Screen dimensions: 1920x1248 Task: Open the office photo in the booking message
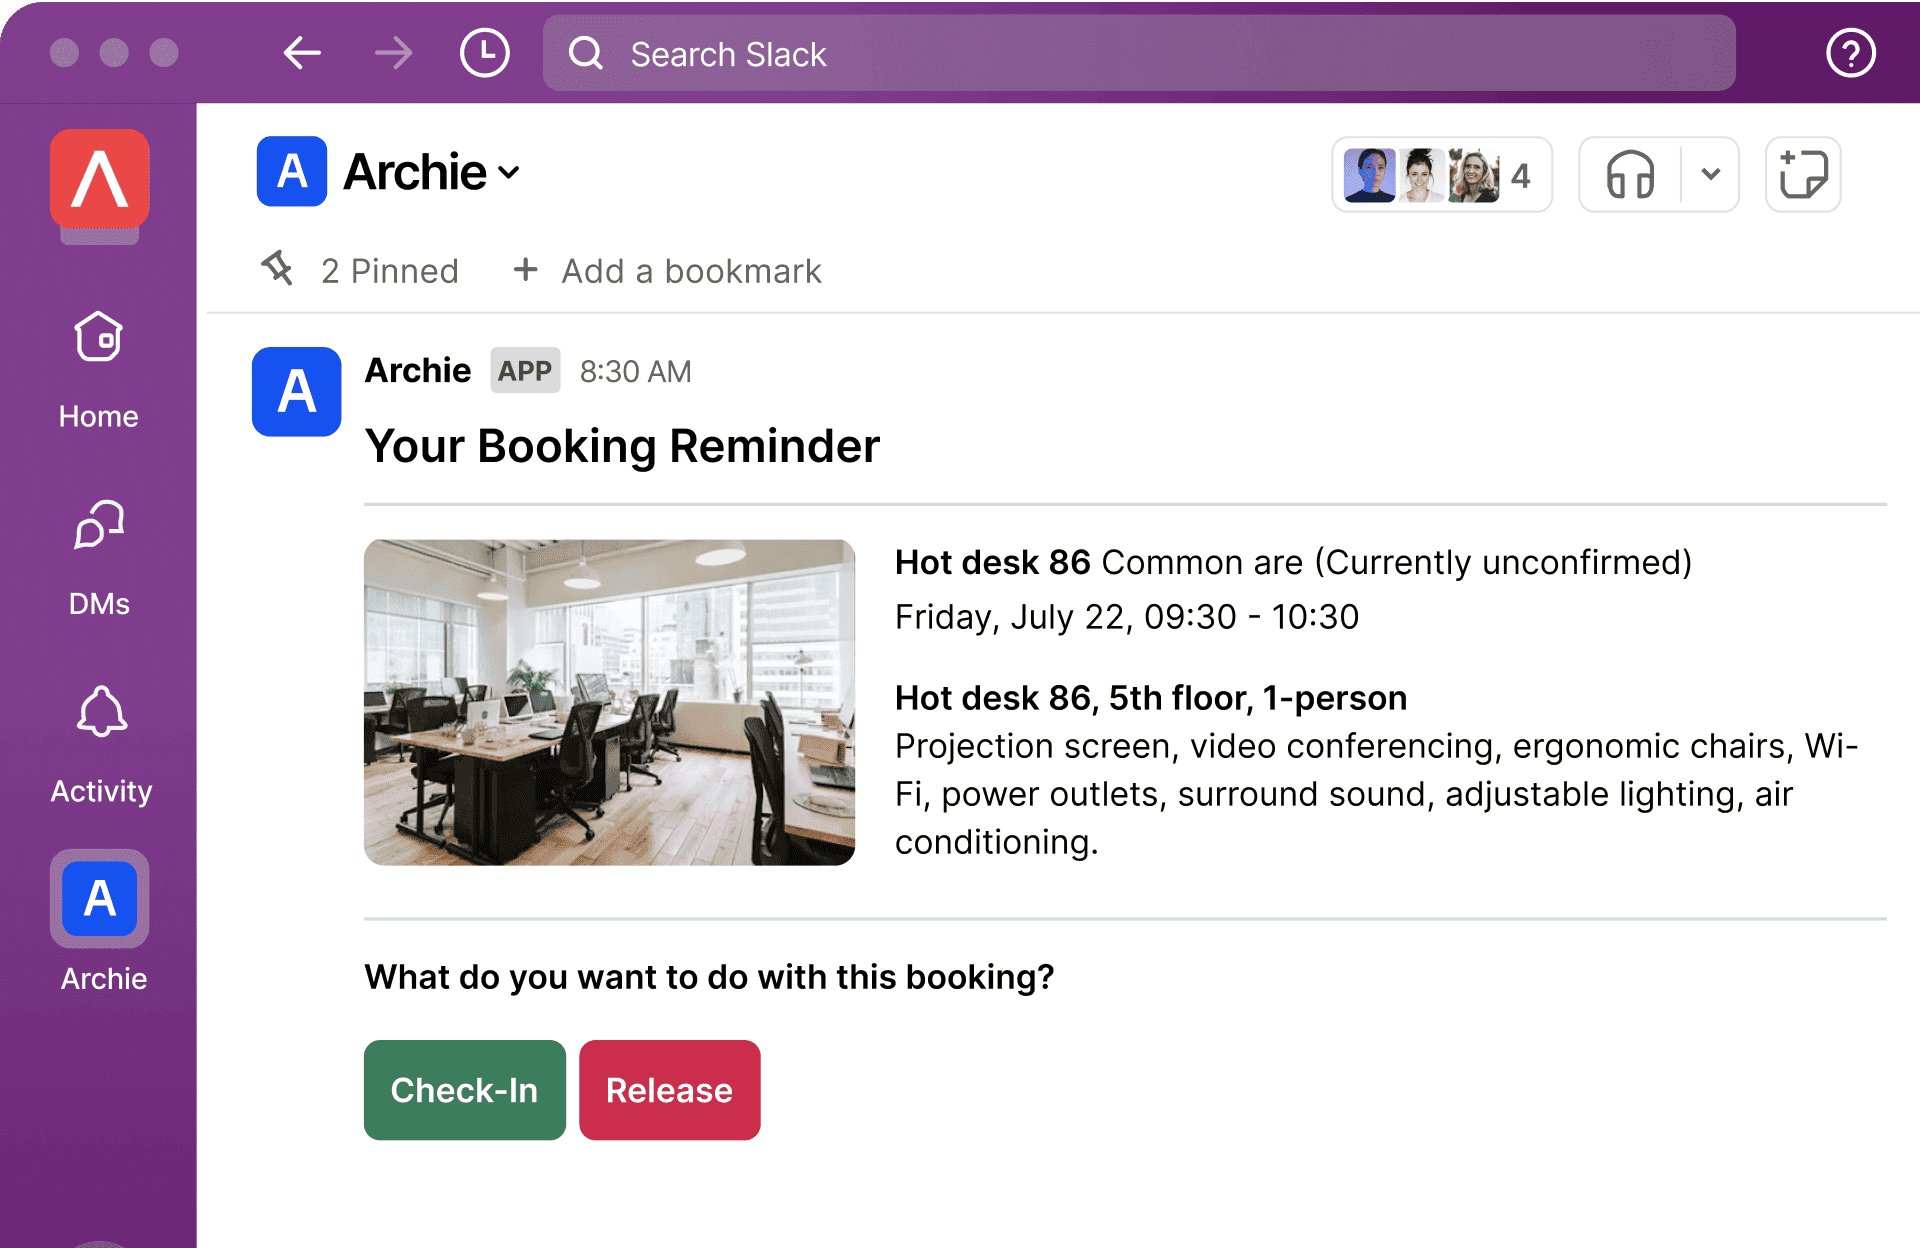(x=609, y=702)
